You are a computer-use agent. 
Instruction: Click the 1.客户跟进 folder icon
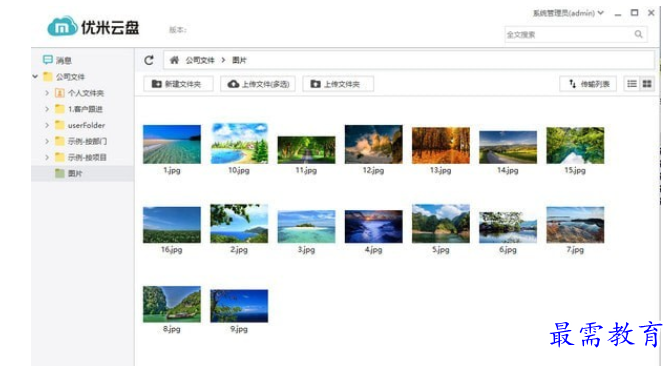pyautogui.click(x=60, y=109)
